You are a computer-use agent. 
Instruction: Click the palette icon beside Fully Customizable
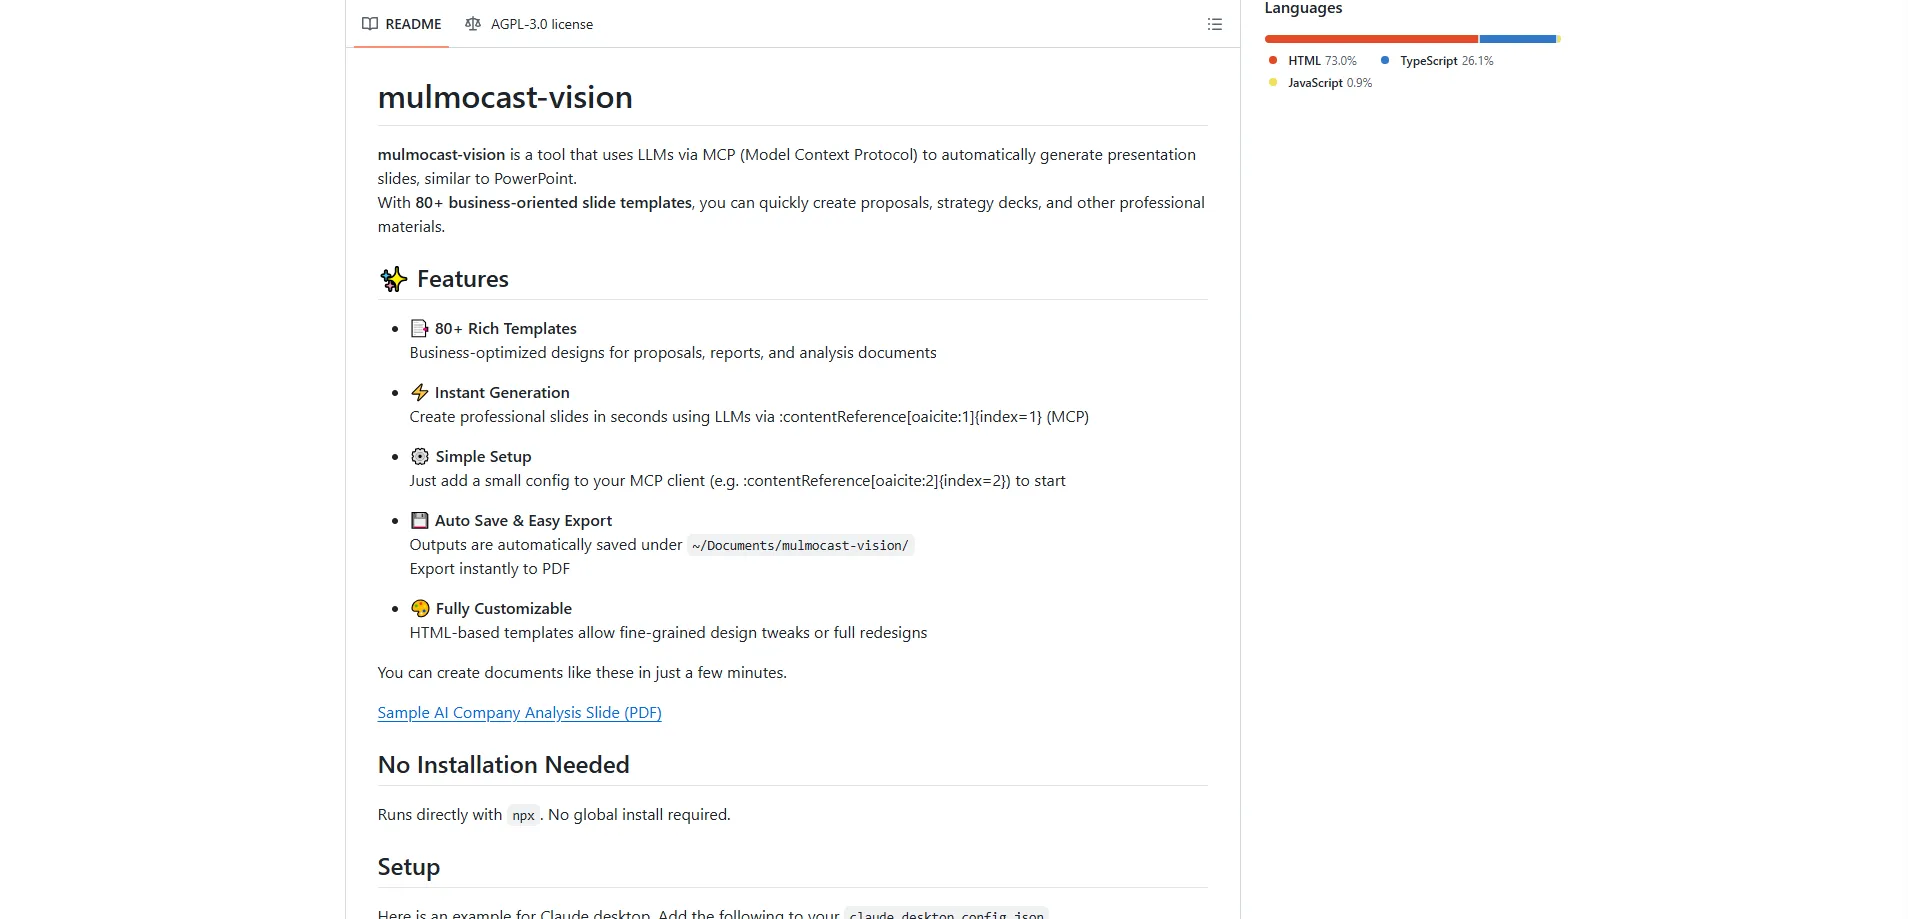[419, 608]
